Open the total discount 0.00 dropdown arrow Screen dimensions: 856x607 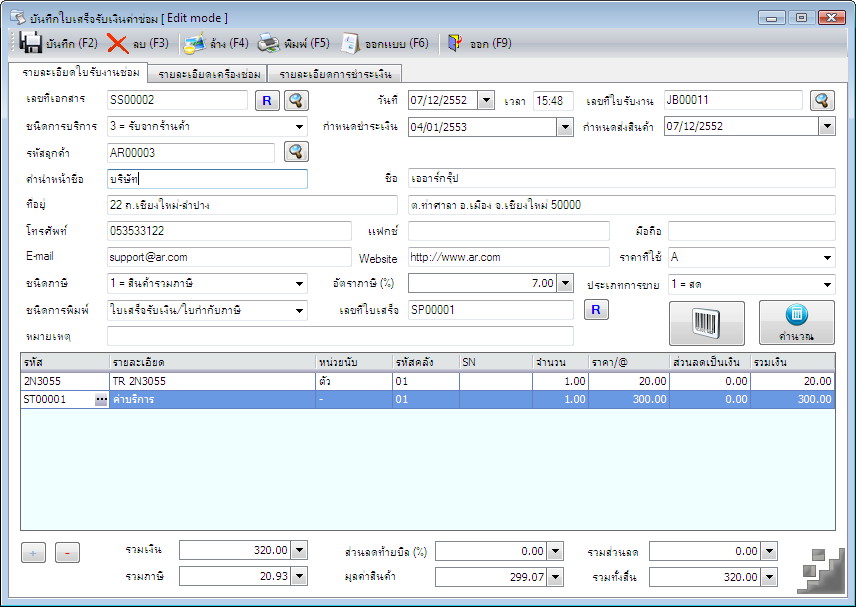pos(769,551)
